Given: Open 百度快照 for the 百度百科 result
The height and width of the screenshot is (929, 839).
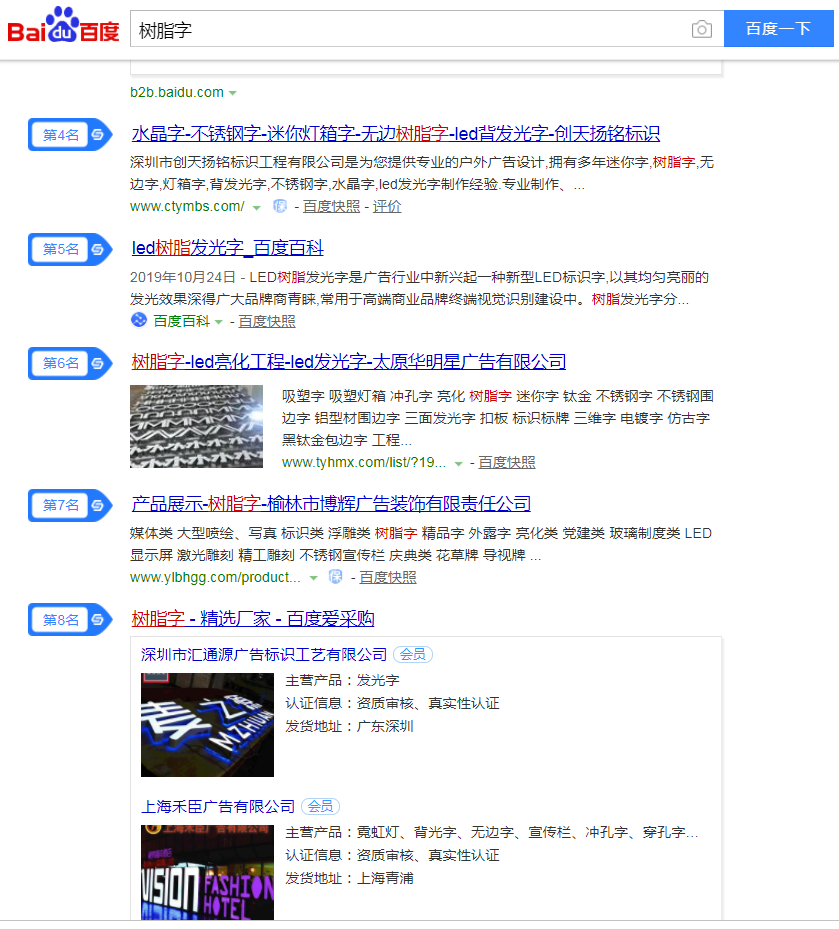Looking at the screenshot, I should [x=267, y=321].
